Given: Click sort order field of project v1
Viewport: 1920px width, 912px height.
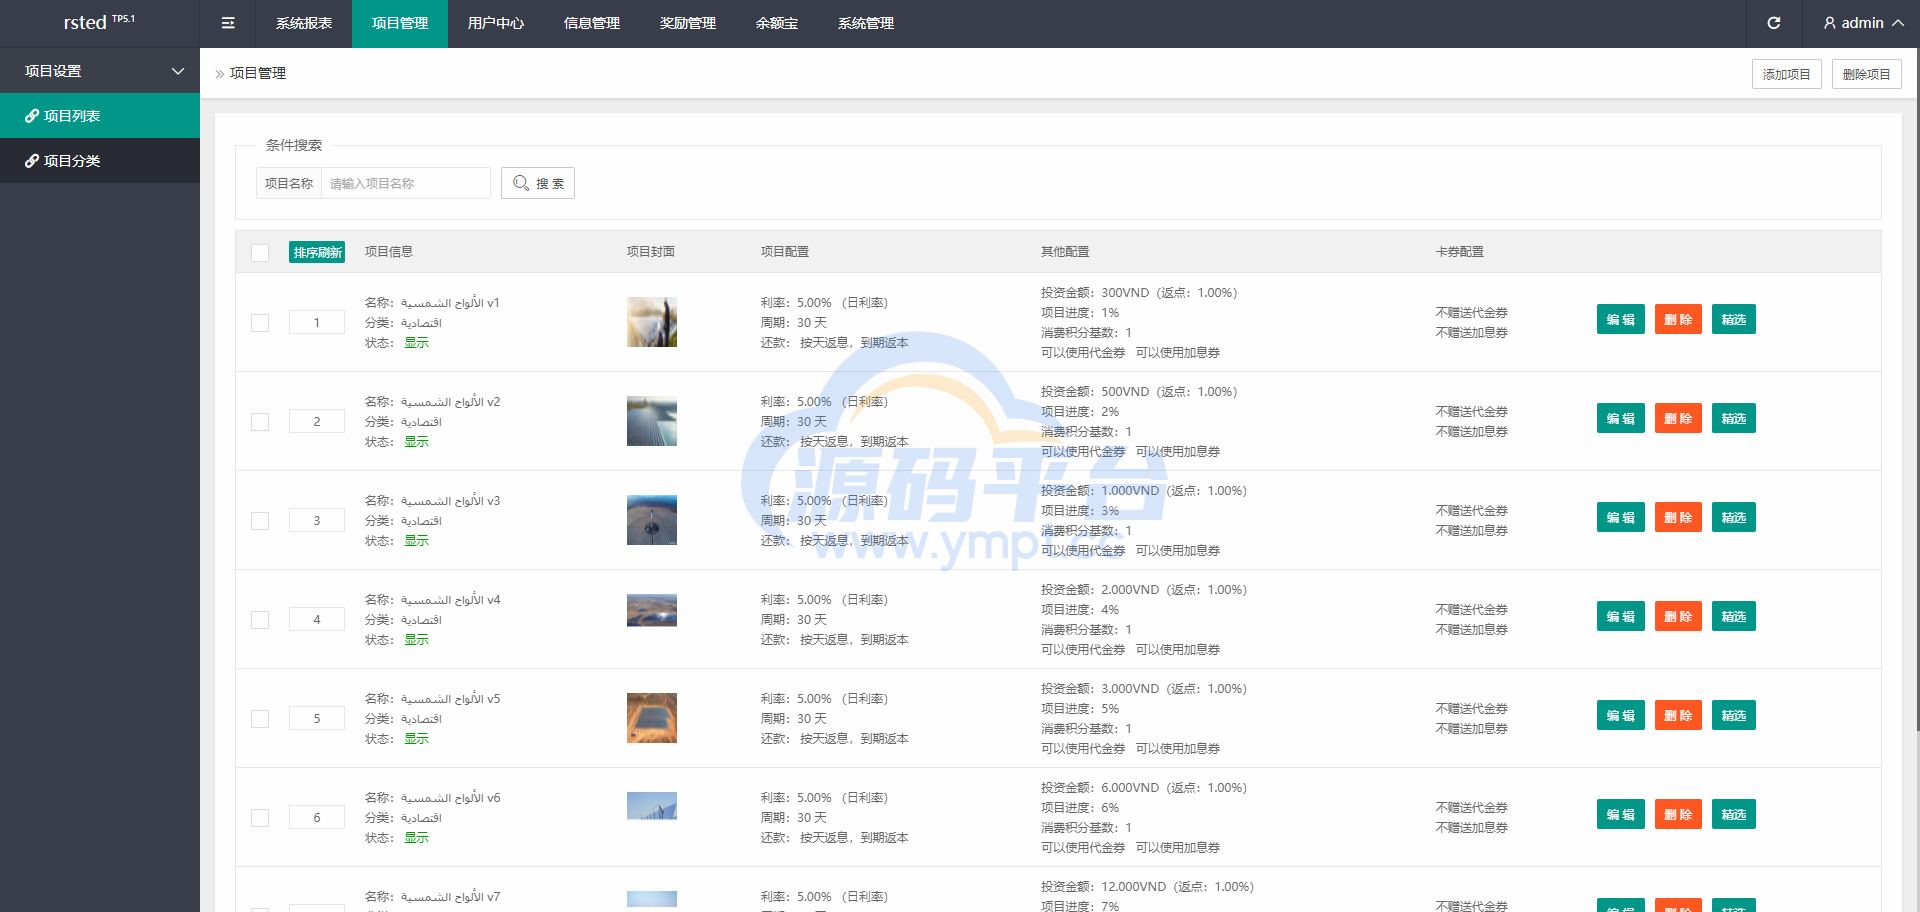Looking at the screenshot, I should pos(317,322).
